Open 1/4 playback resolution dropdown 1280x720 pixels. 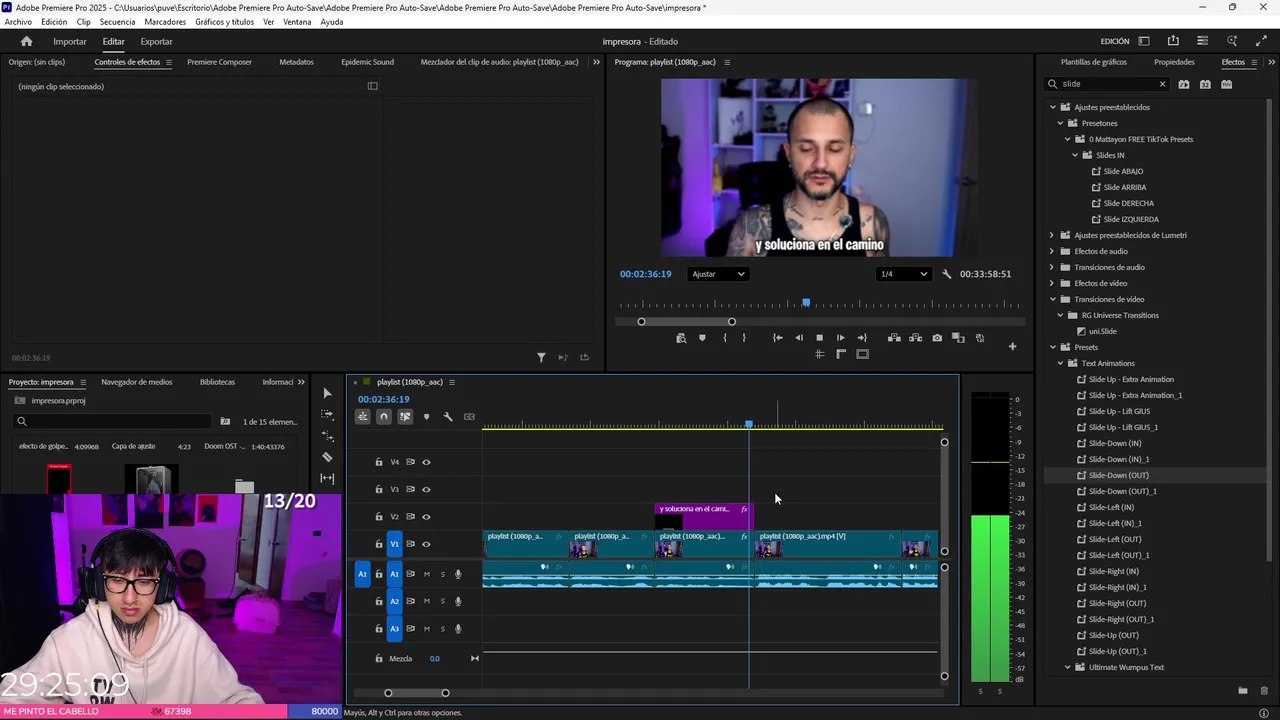point(904,274)
